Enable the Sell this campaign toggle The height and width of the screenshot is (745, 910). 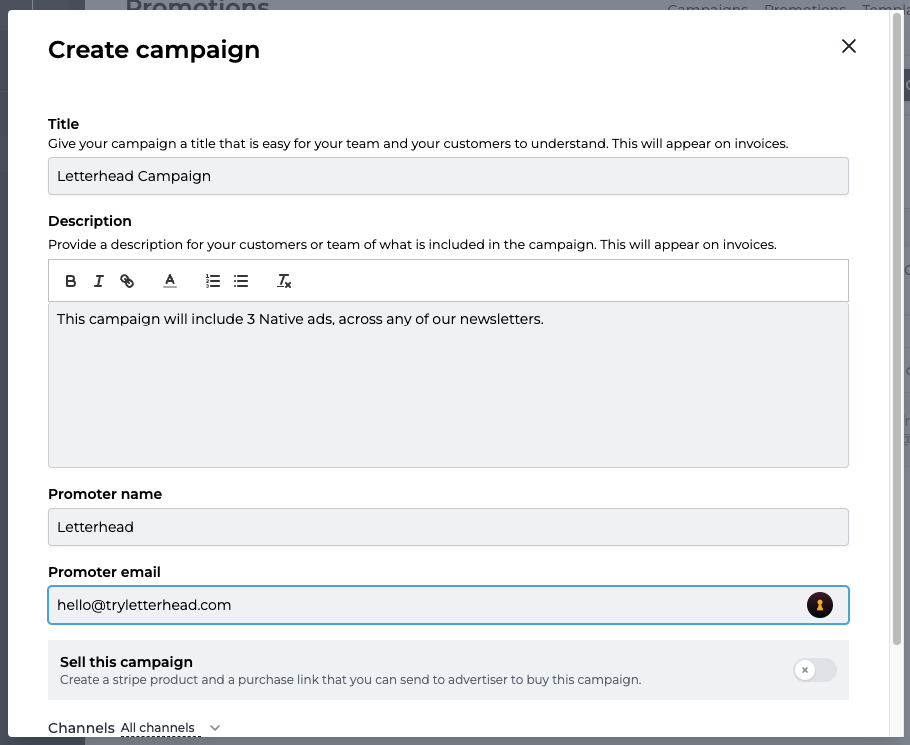pyautogui.click(x=815, y=670)
